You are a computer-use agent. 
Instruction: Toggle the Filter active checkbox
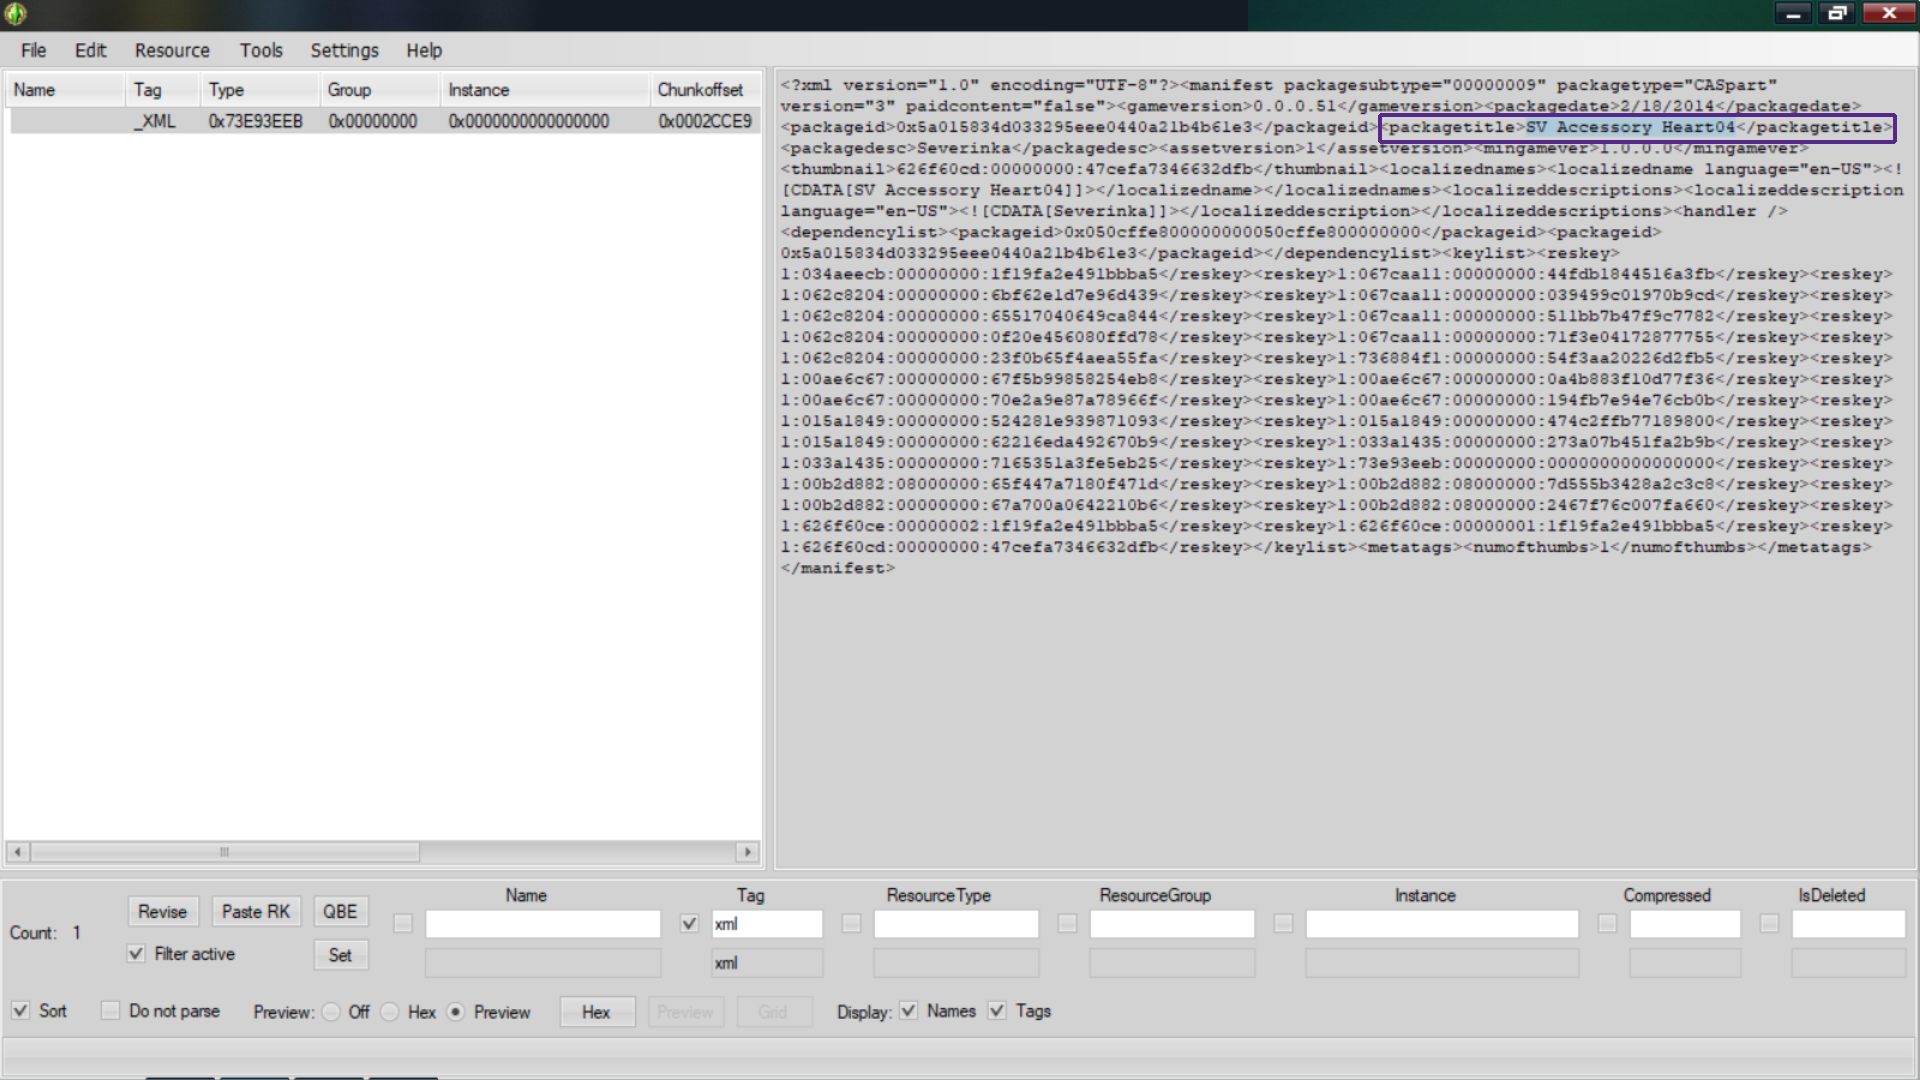click(136, 954)
